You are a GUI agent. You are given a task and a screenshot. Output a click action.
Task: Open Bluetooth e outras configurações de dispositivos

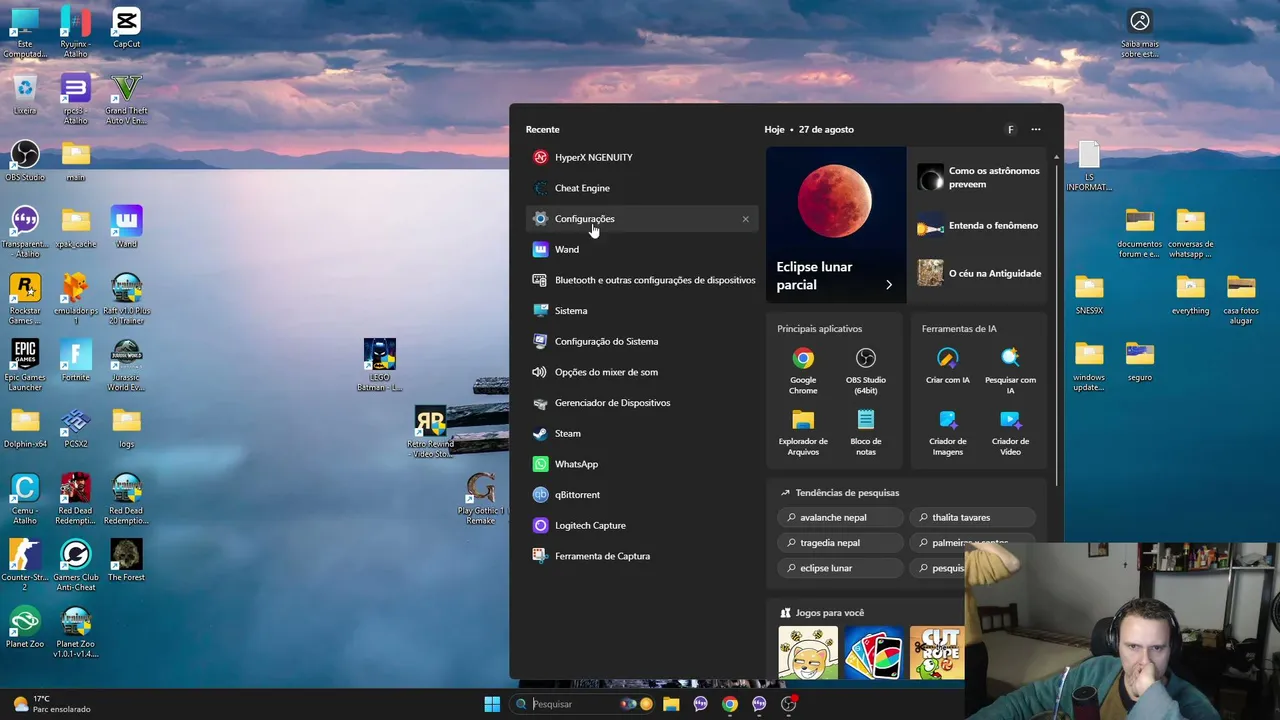642,280
